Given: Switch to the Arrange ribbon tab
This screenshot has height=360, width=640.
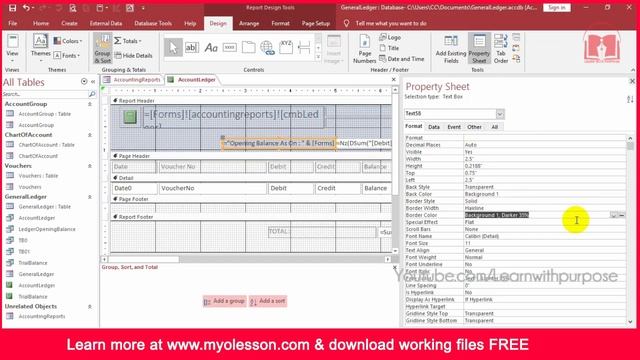Looking at the screenshot, I should click(x=249, y=23).
